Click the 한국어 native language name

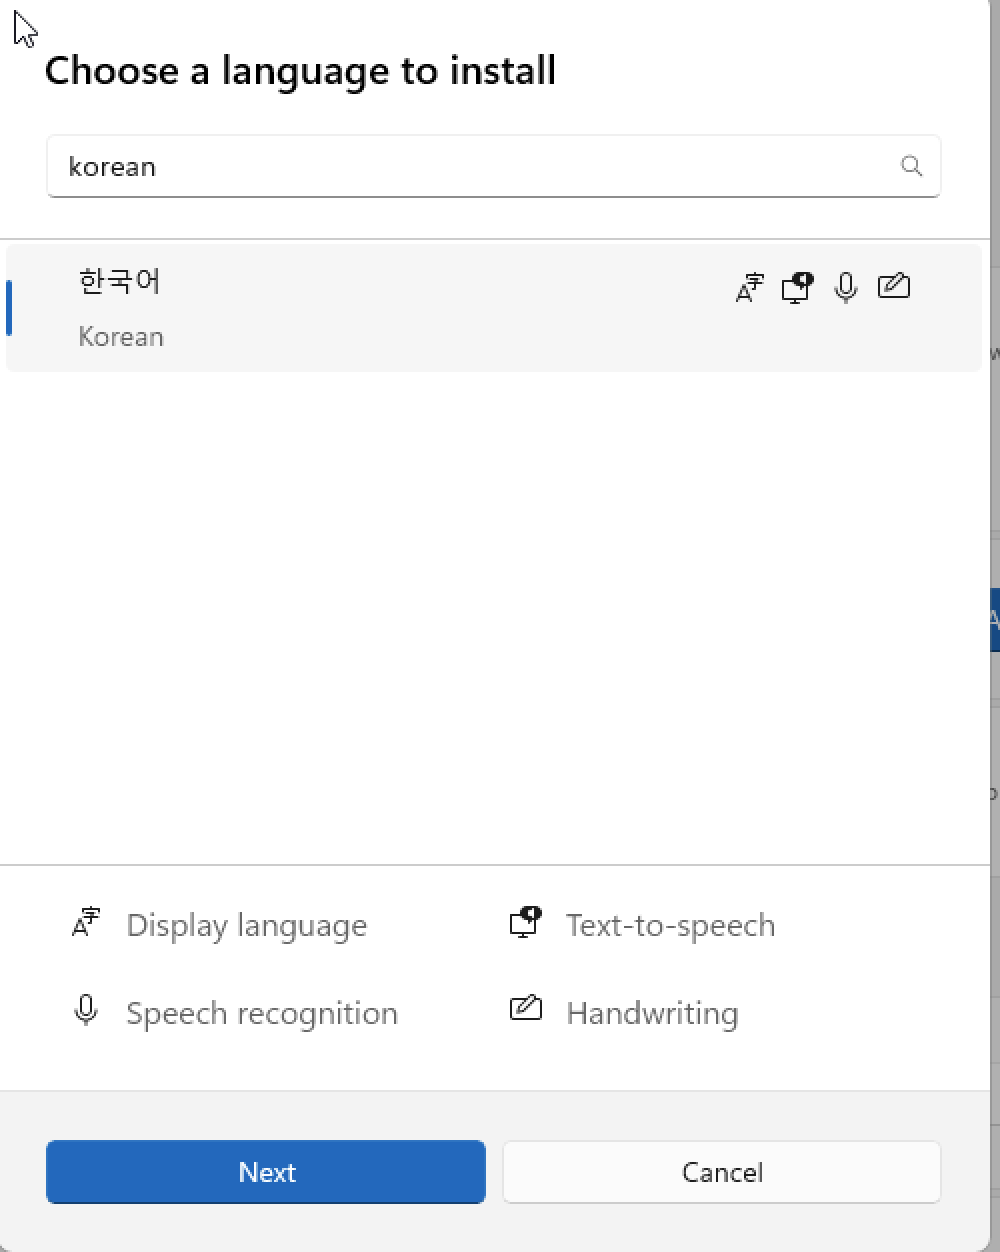[119, 281]
